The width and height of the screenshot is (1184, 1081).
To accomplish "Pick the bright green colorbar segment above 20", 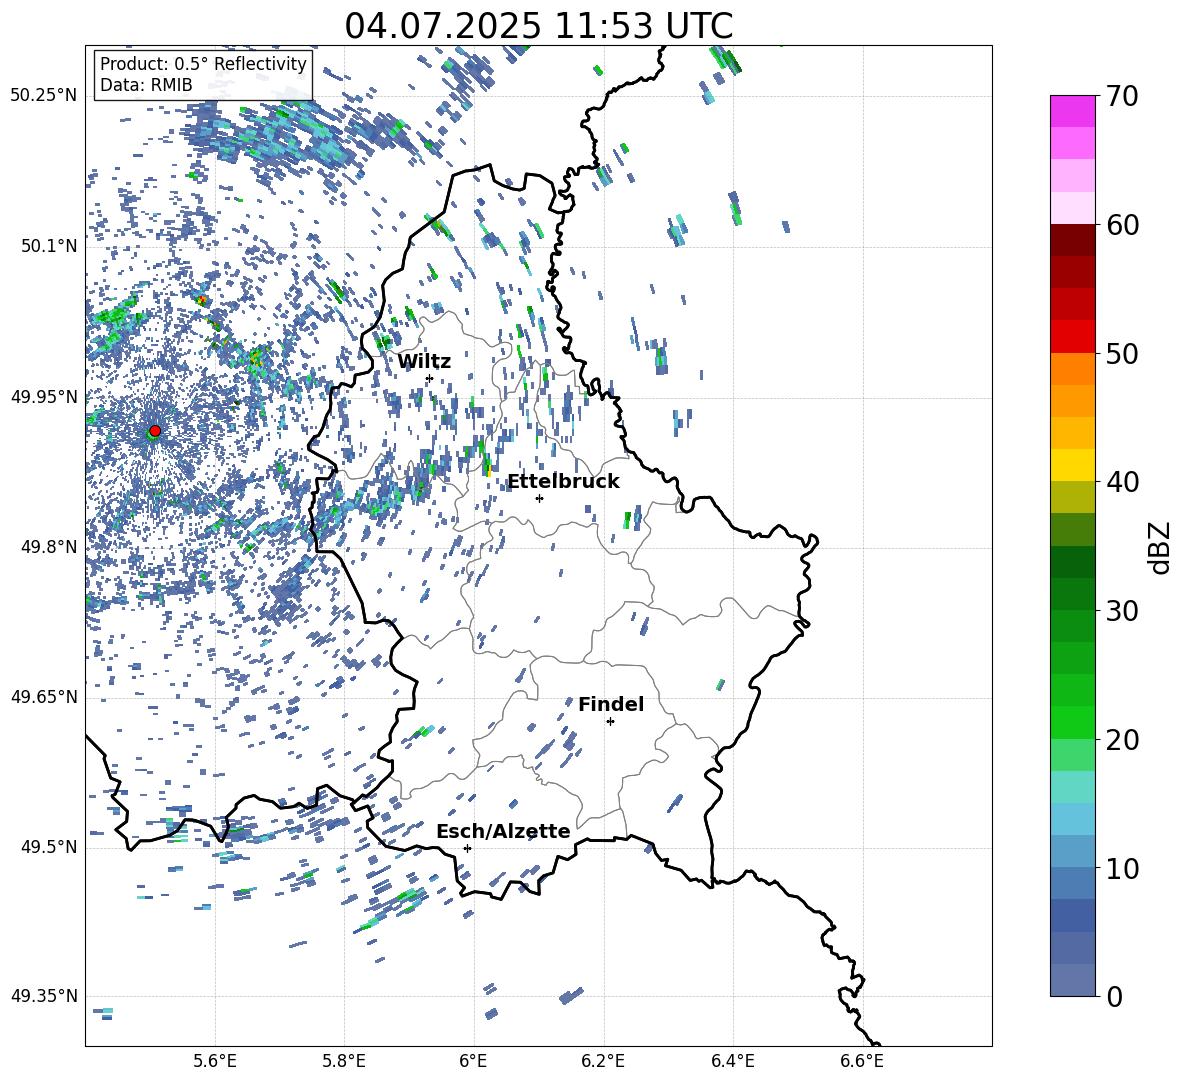I will [1072, 722].
